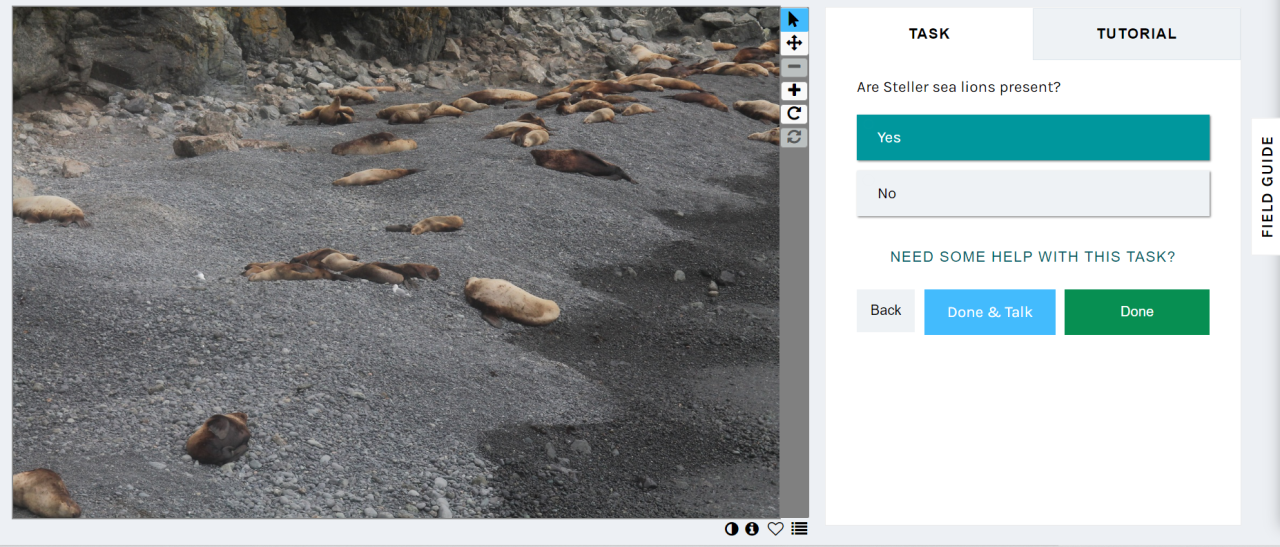Screen dimensions: 1280x547
Task: Choose Yes for Steller sea lions present
Action: (x=1033, y=138)
